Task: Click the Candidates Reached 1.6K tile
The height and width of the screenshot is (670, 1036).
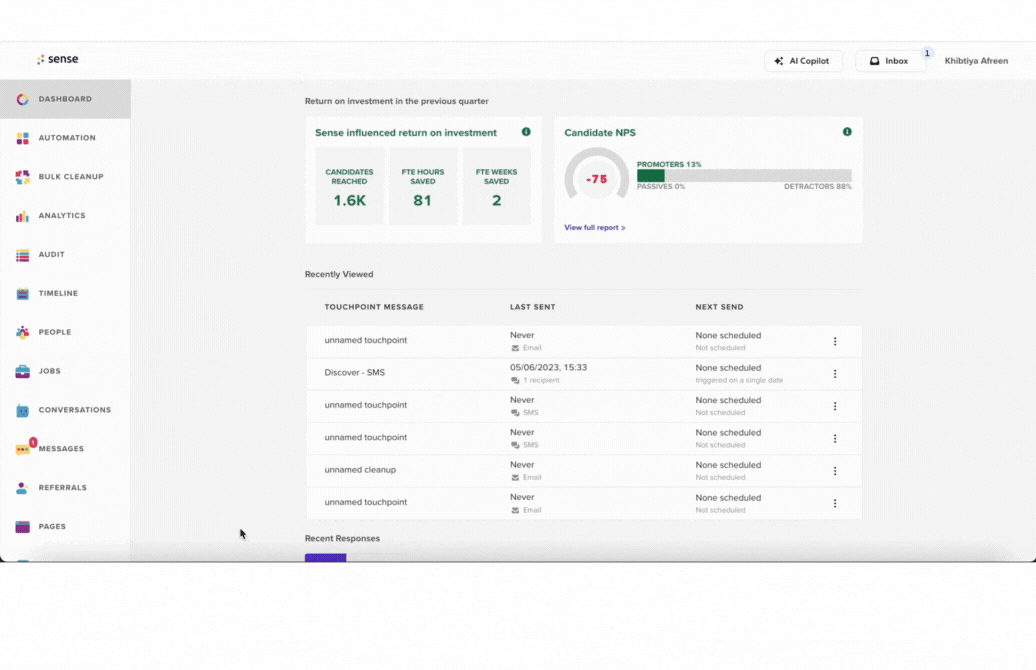Action: 349,186
